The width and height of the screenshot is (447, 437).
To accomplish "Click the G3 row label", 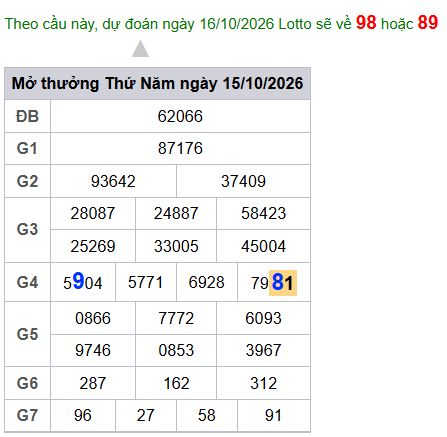I will [27, 230].
